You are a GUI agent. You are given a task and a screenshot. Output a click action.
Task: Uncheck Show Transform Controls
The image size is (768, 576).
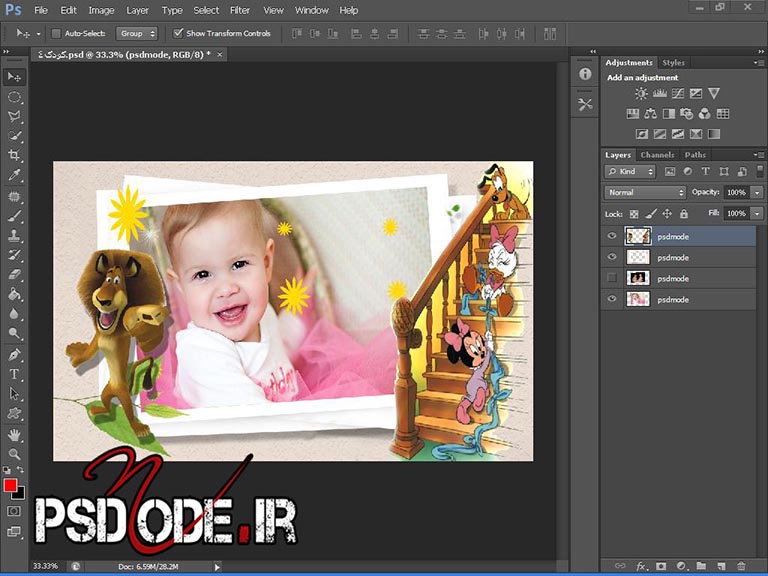(x=178, y=33)
